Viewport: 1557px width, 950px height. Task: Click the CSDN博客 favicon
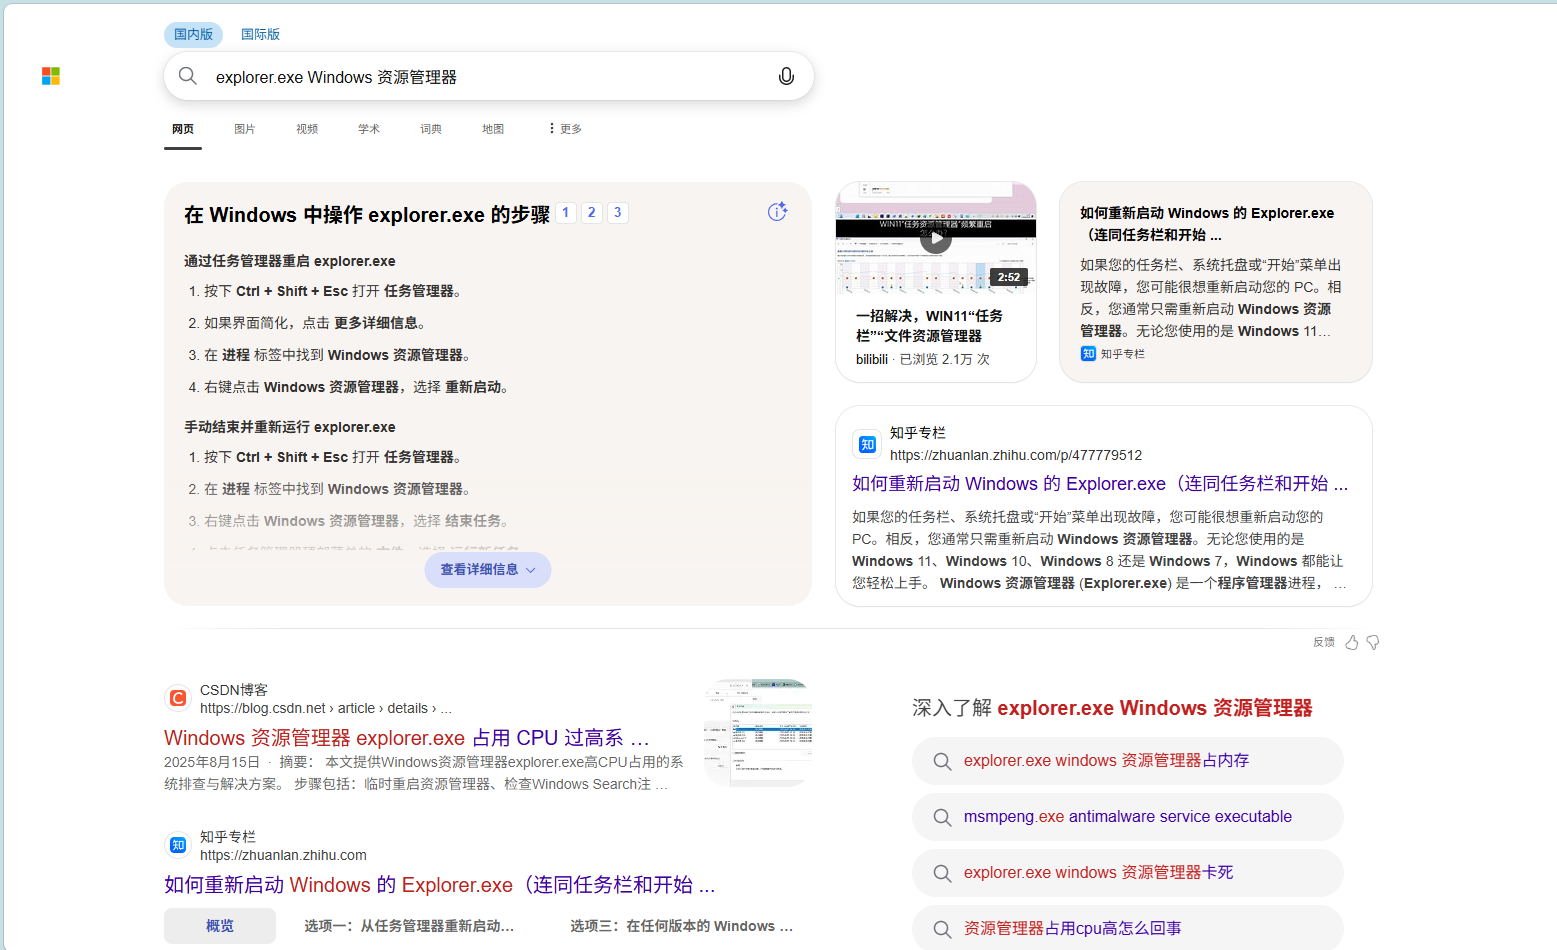(x=178, y=698)
